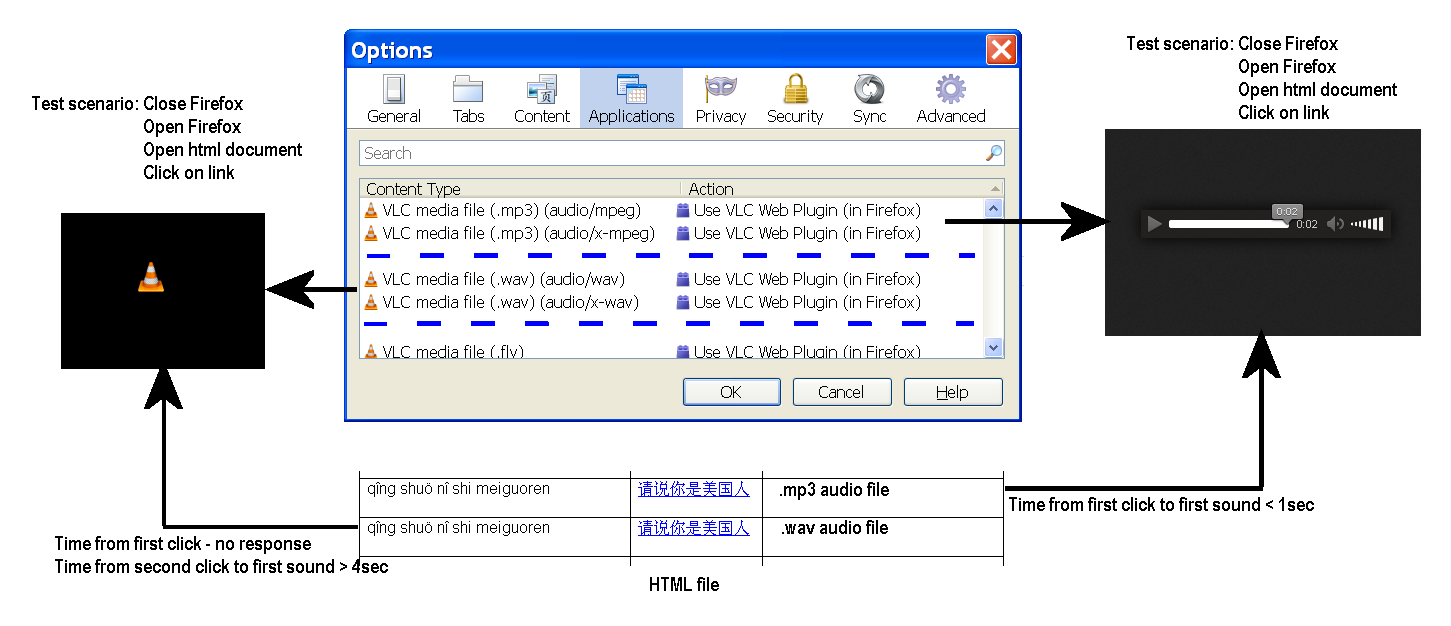Select the .mp3 (audio/mpeg) row

tap(672, 210)
